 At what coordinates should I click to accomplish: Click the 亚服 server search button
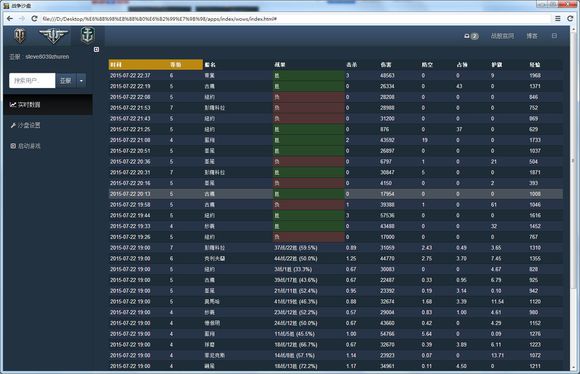point(66,81)
